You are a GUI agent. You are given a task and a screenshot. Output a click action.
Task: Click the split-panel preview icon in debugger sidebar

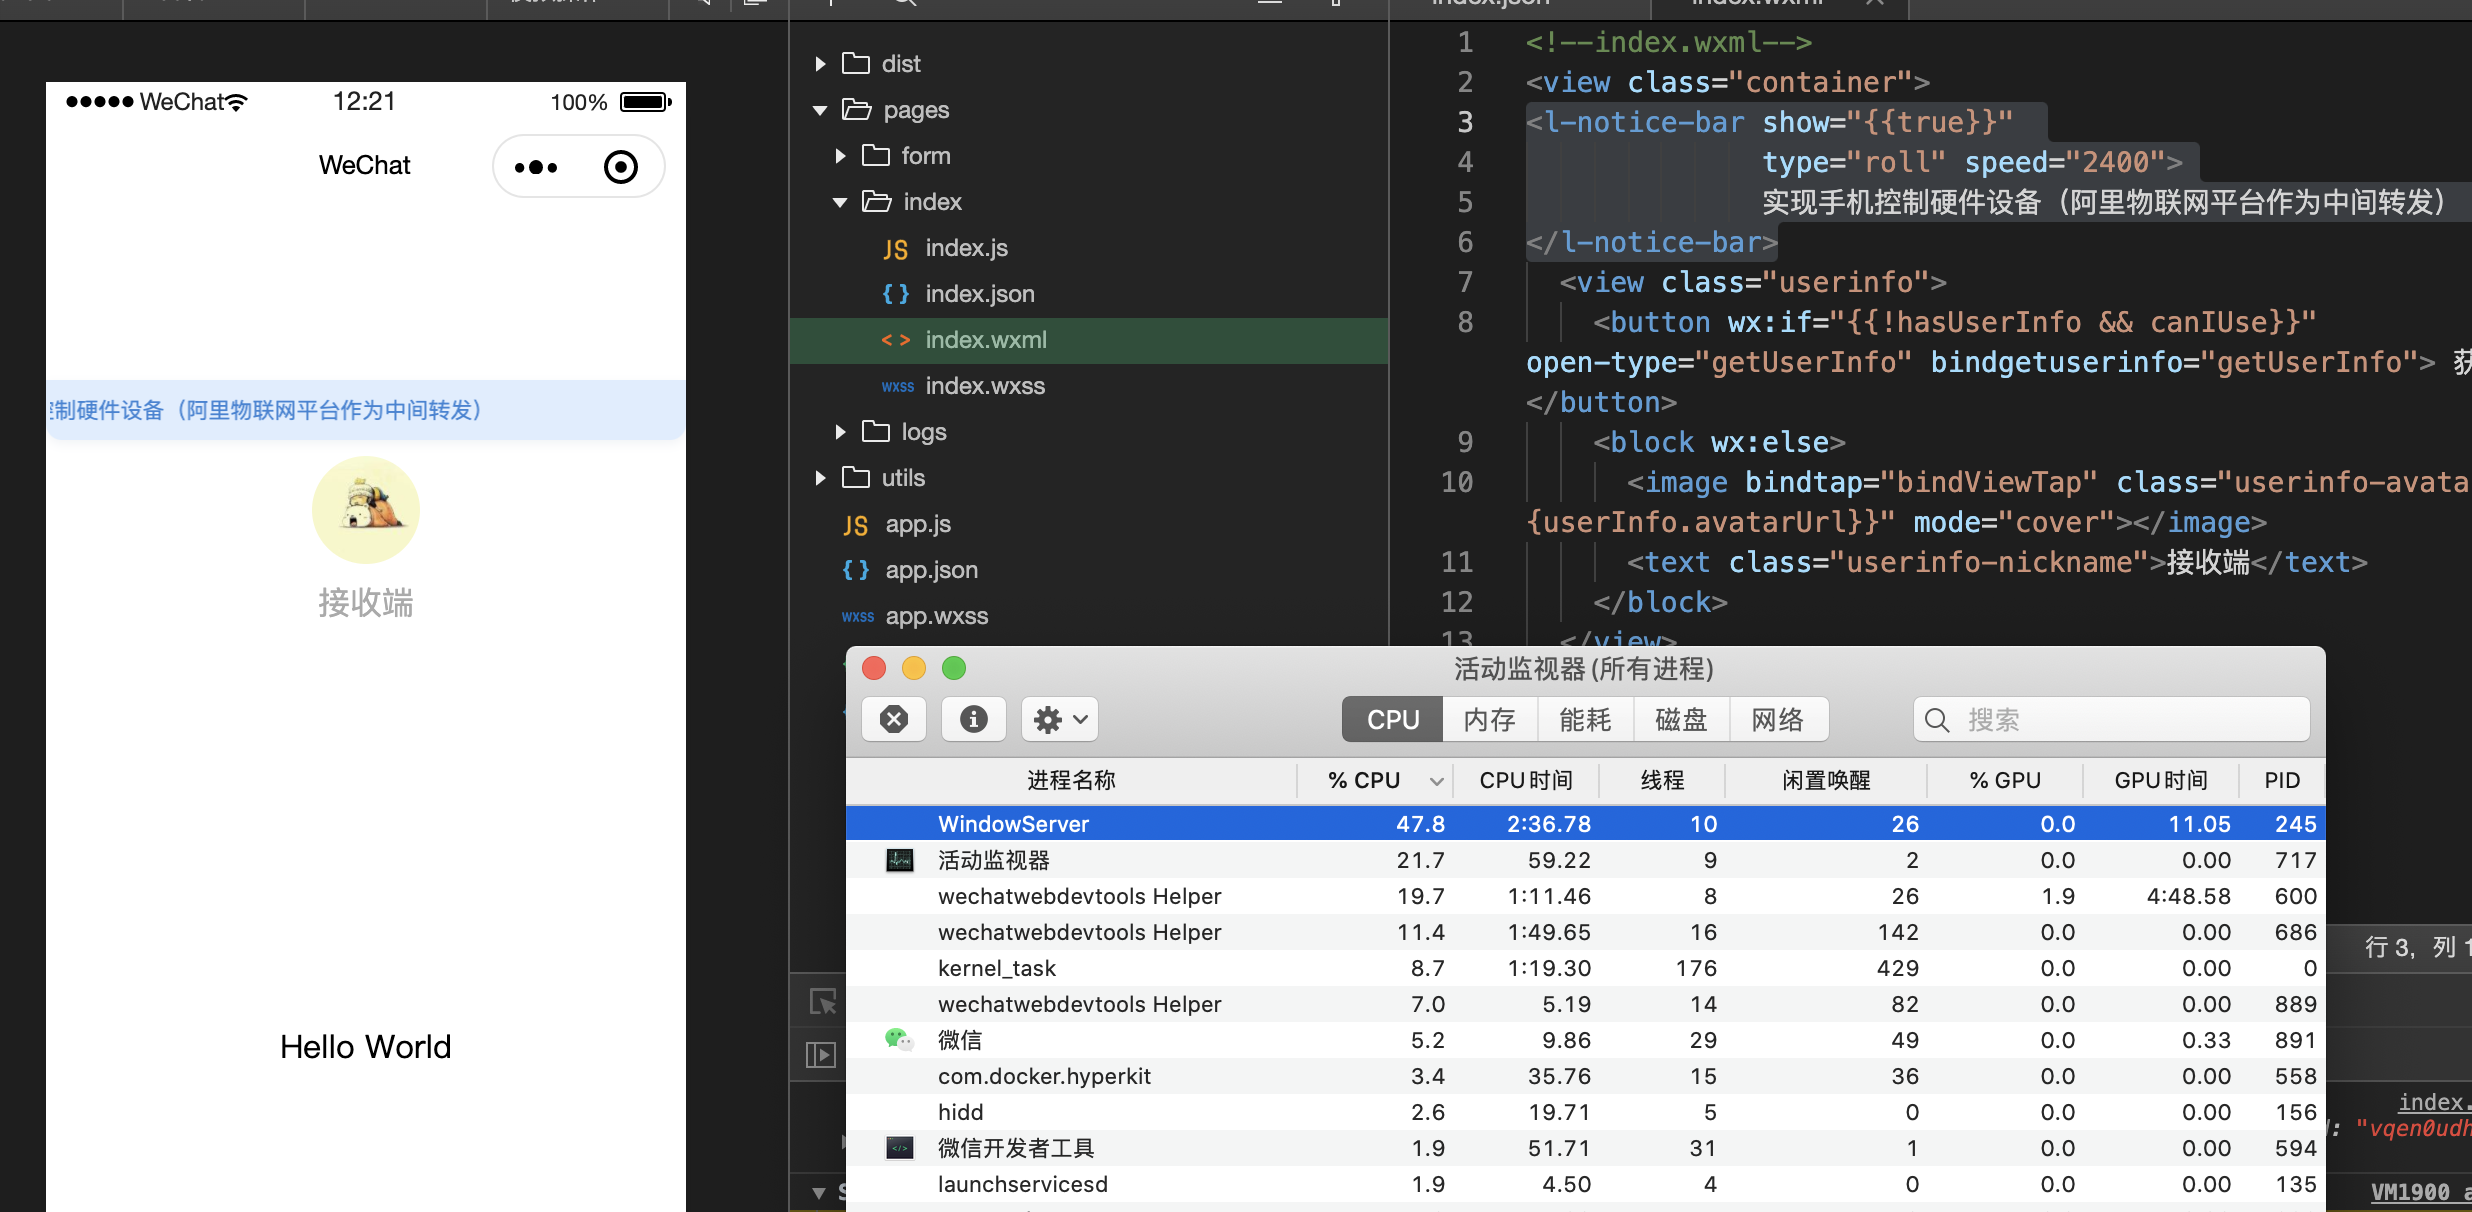tap(820, 1055)
